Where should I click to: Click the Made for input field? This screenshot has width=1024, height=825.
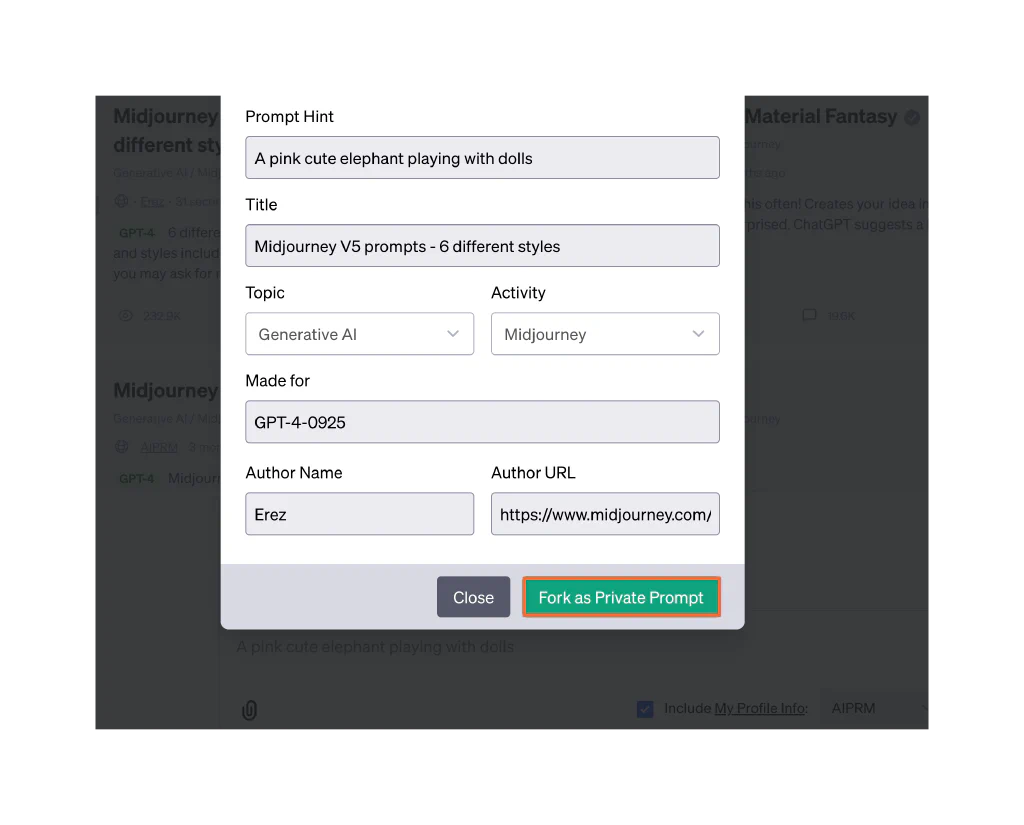482,422
